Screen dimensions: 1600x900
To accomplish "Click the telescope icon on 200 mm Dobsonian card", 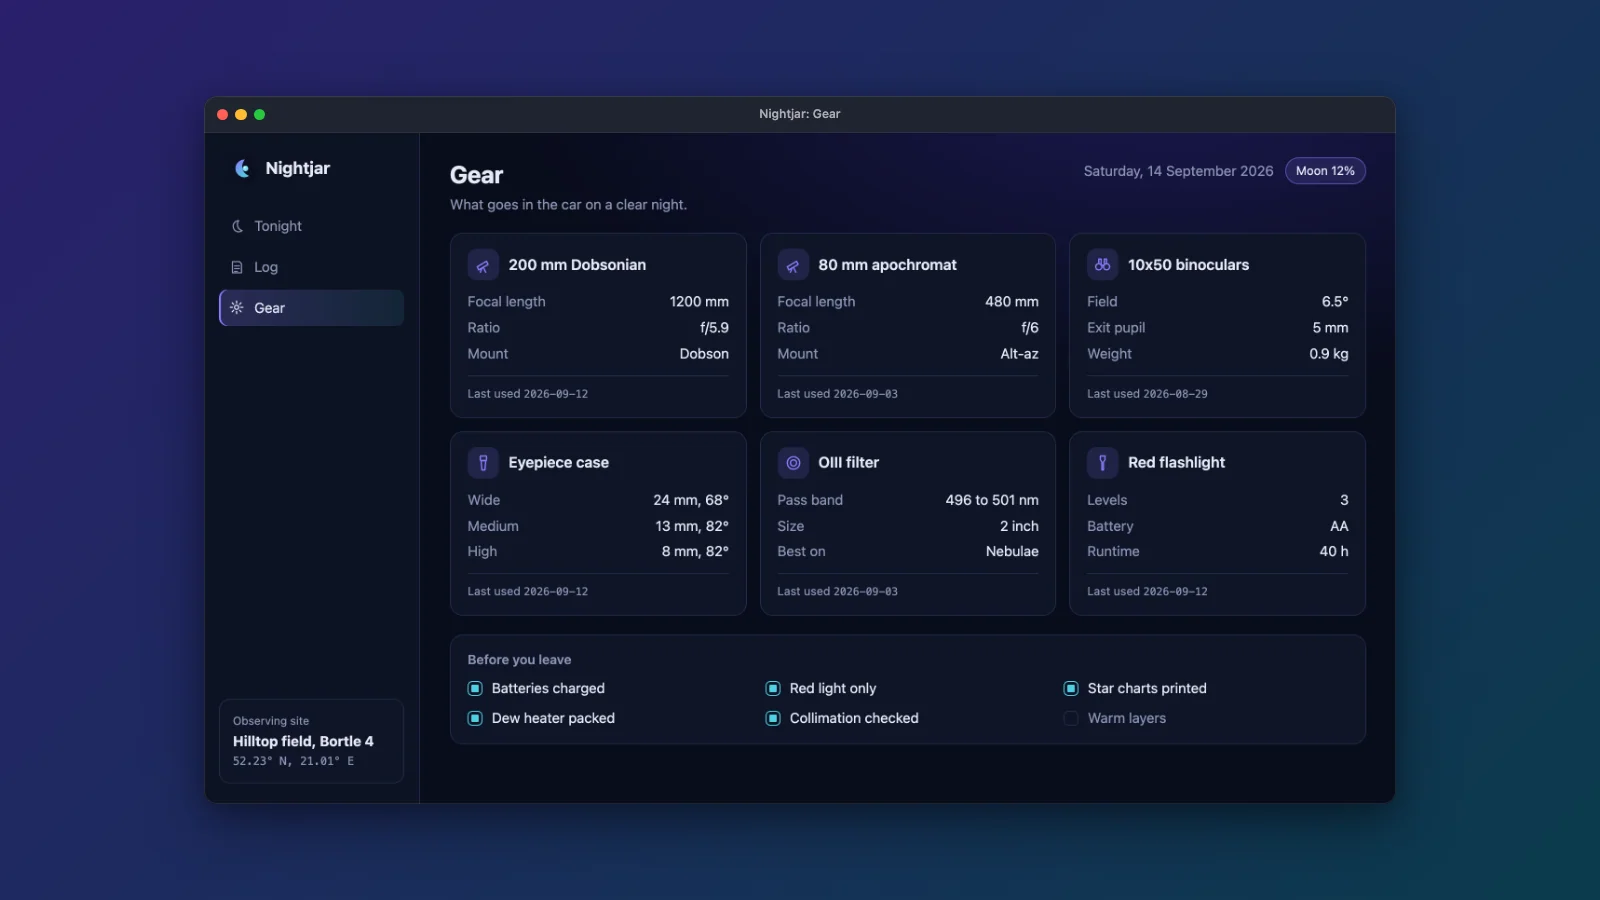I will pos(483,265).
